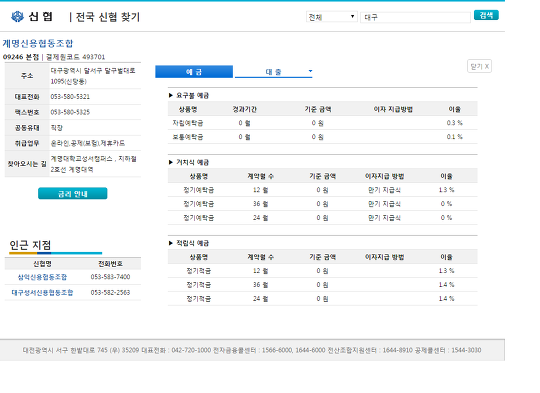Click the 0.1 % interest rate value
The image size is (540, 393).
click(454, 137)
